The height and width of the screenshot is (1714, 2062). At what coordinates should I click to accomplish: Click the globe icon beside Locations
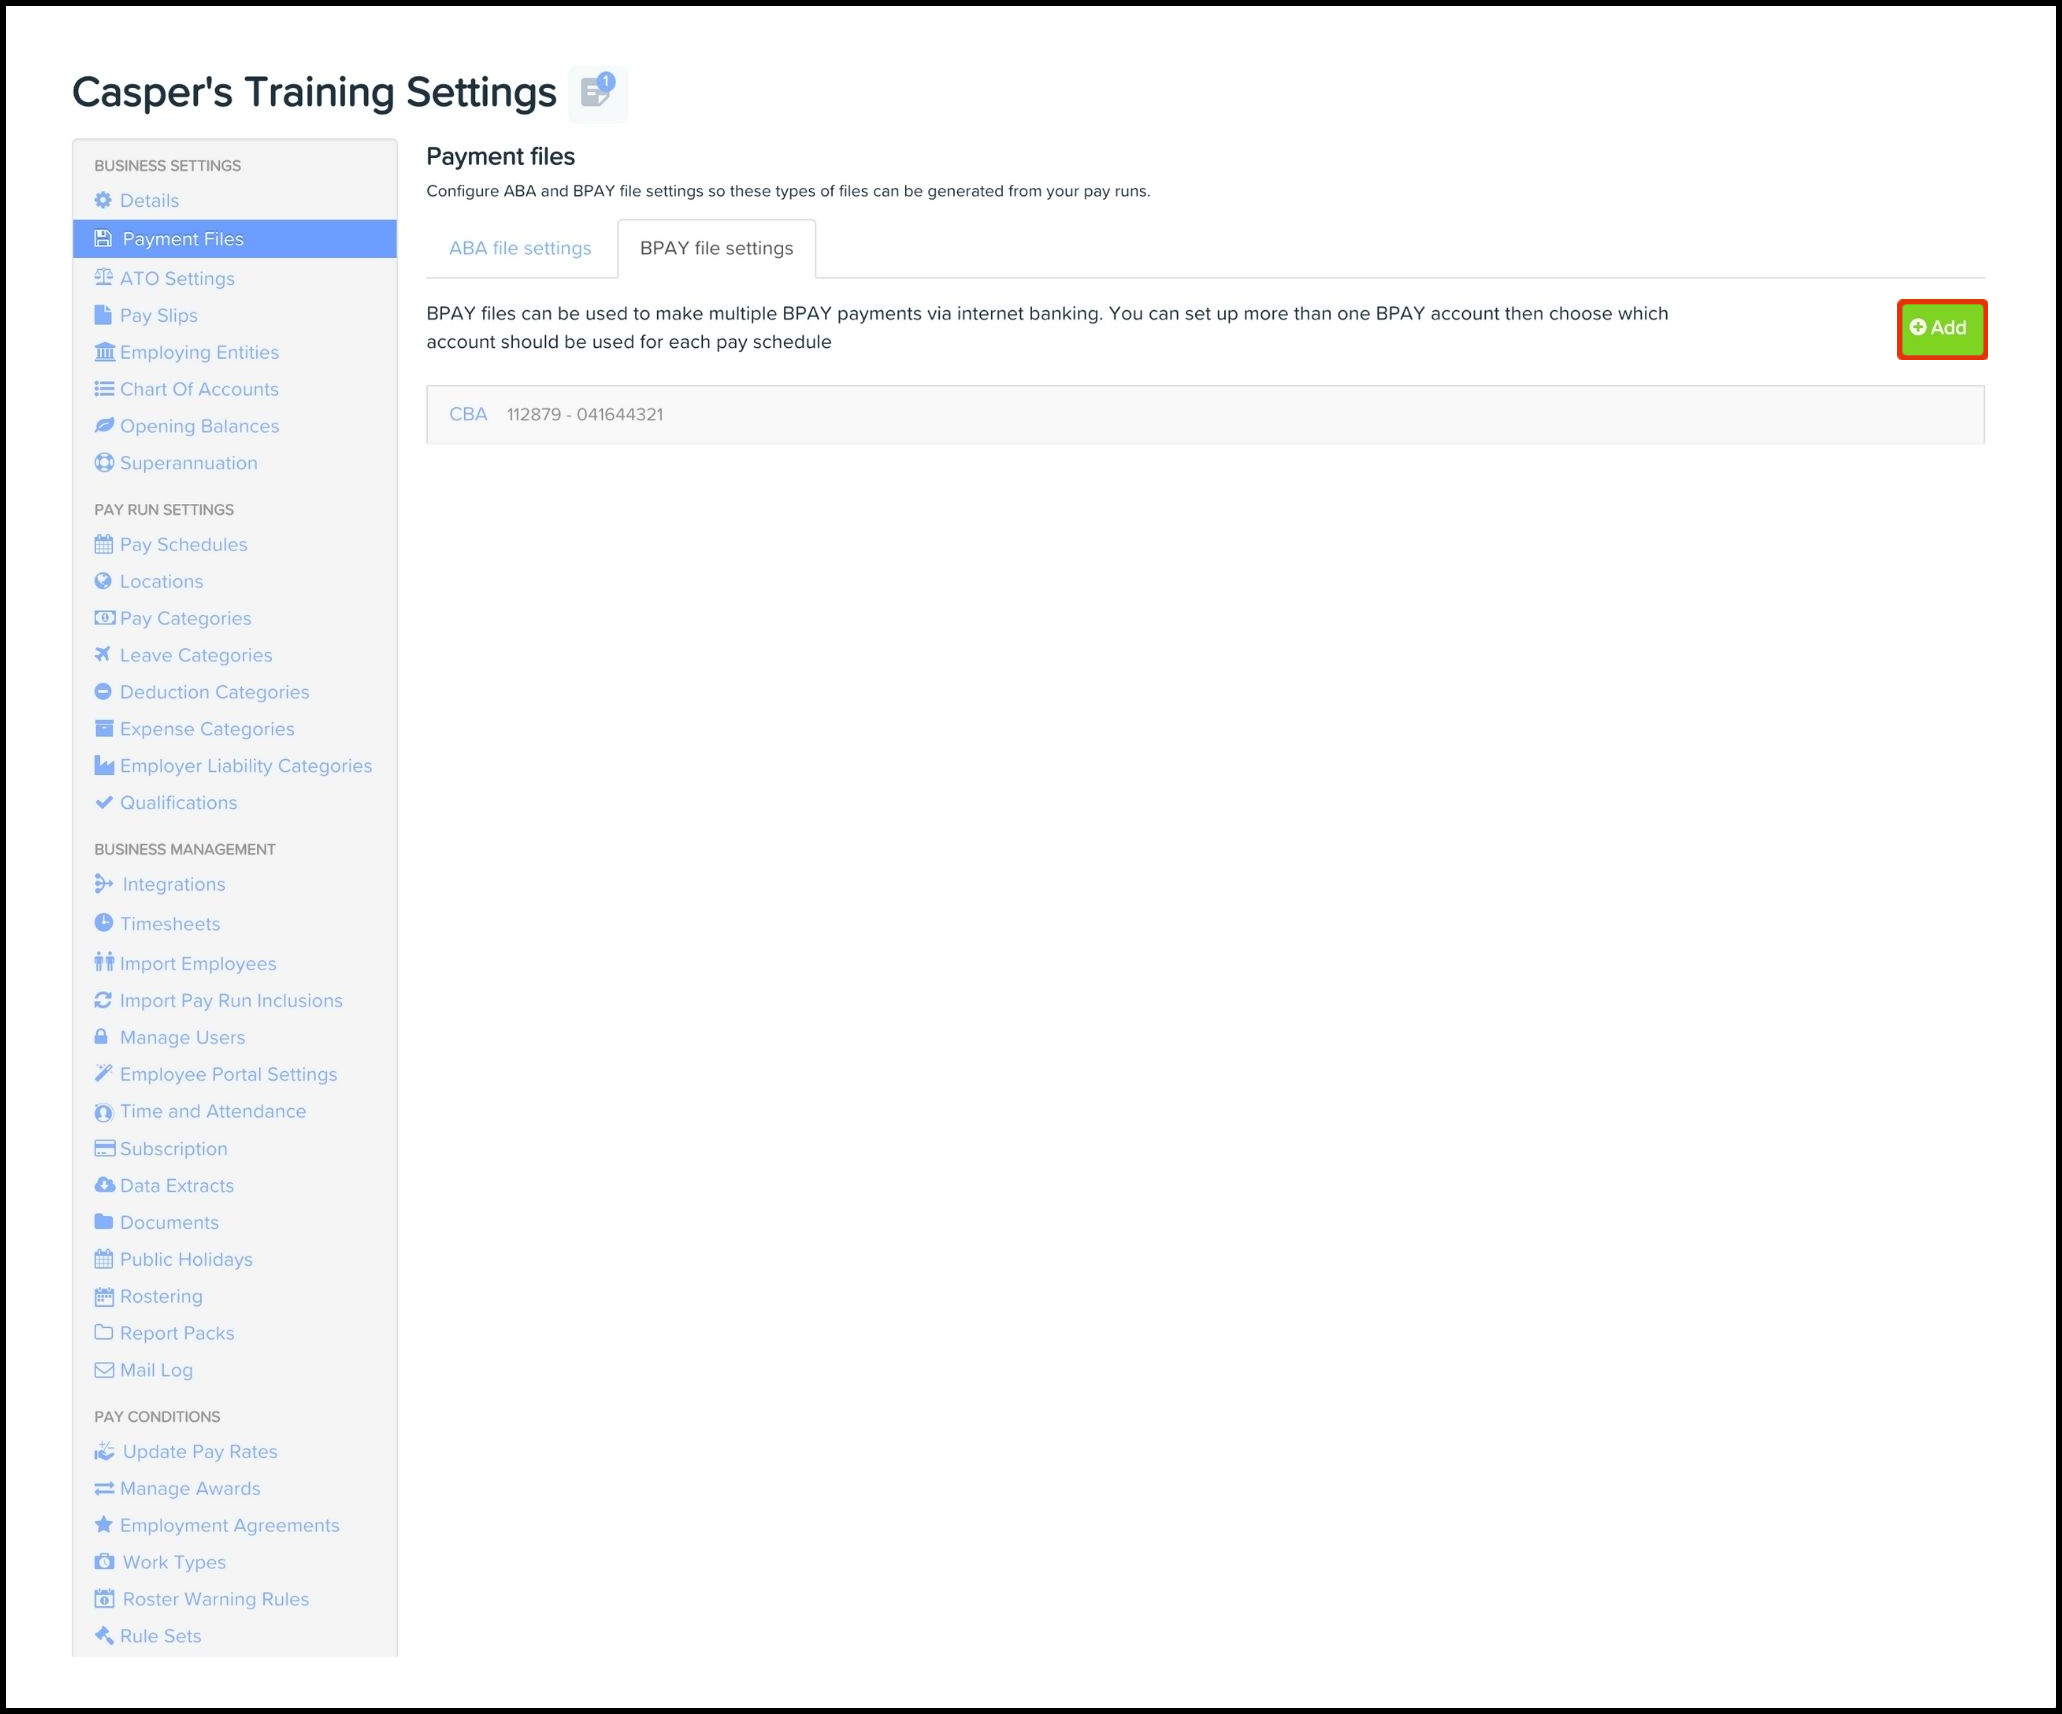(103, 581)
